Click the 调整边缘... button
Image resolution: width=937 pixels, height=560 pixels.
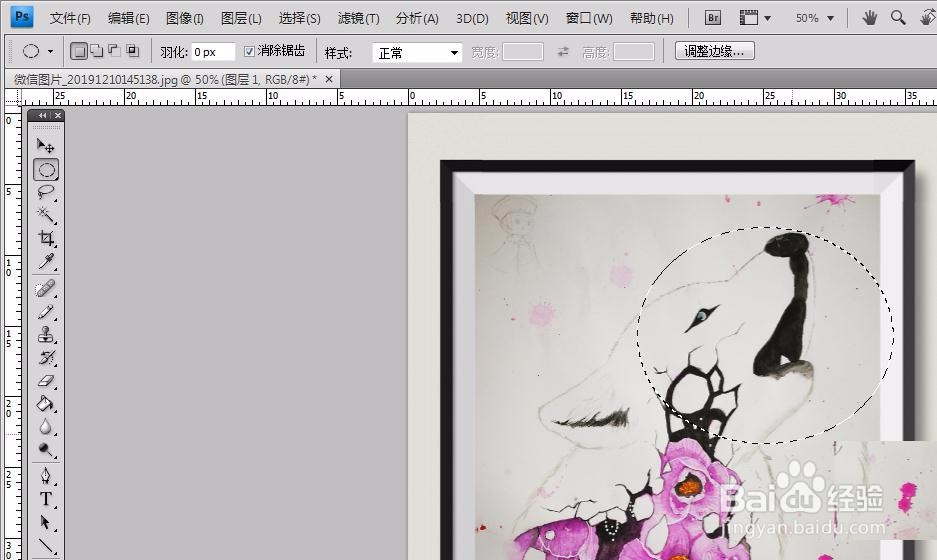(714, 51)
